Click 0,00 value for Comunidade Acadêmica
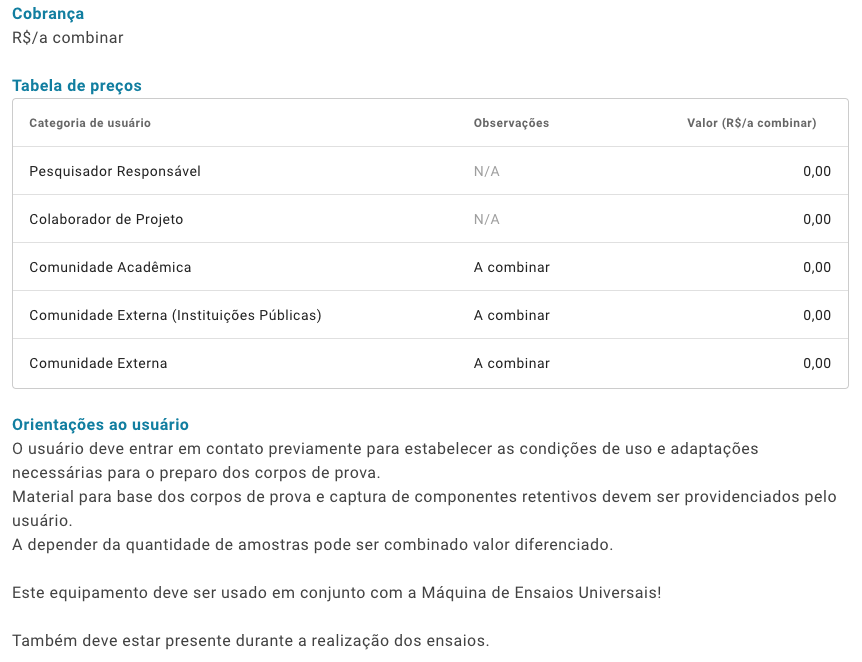Image resolution: width=862 pixels, height=662 pixels. (817, 267)
